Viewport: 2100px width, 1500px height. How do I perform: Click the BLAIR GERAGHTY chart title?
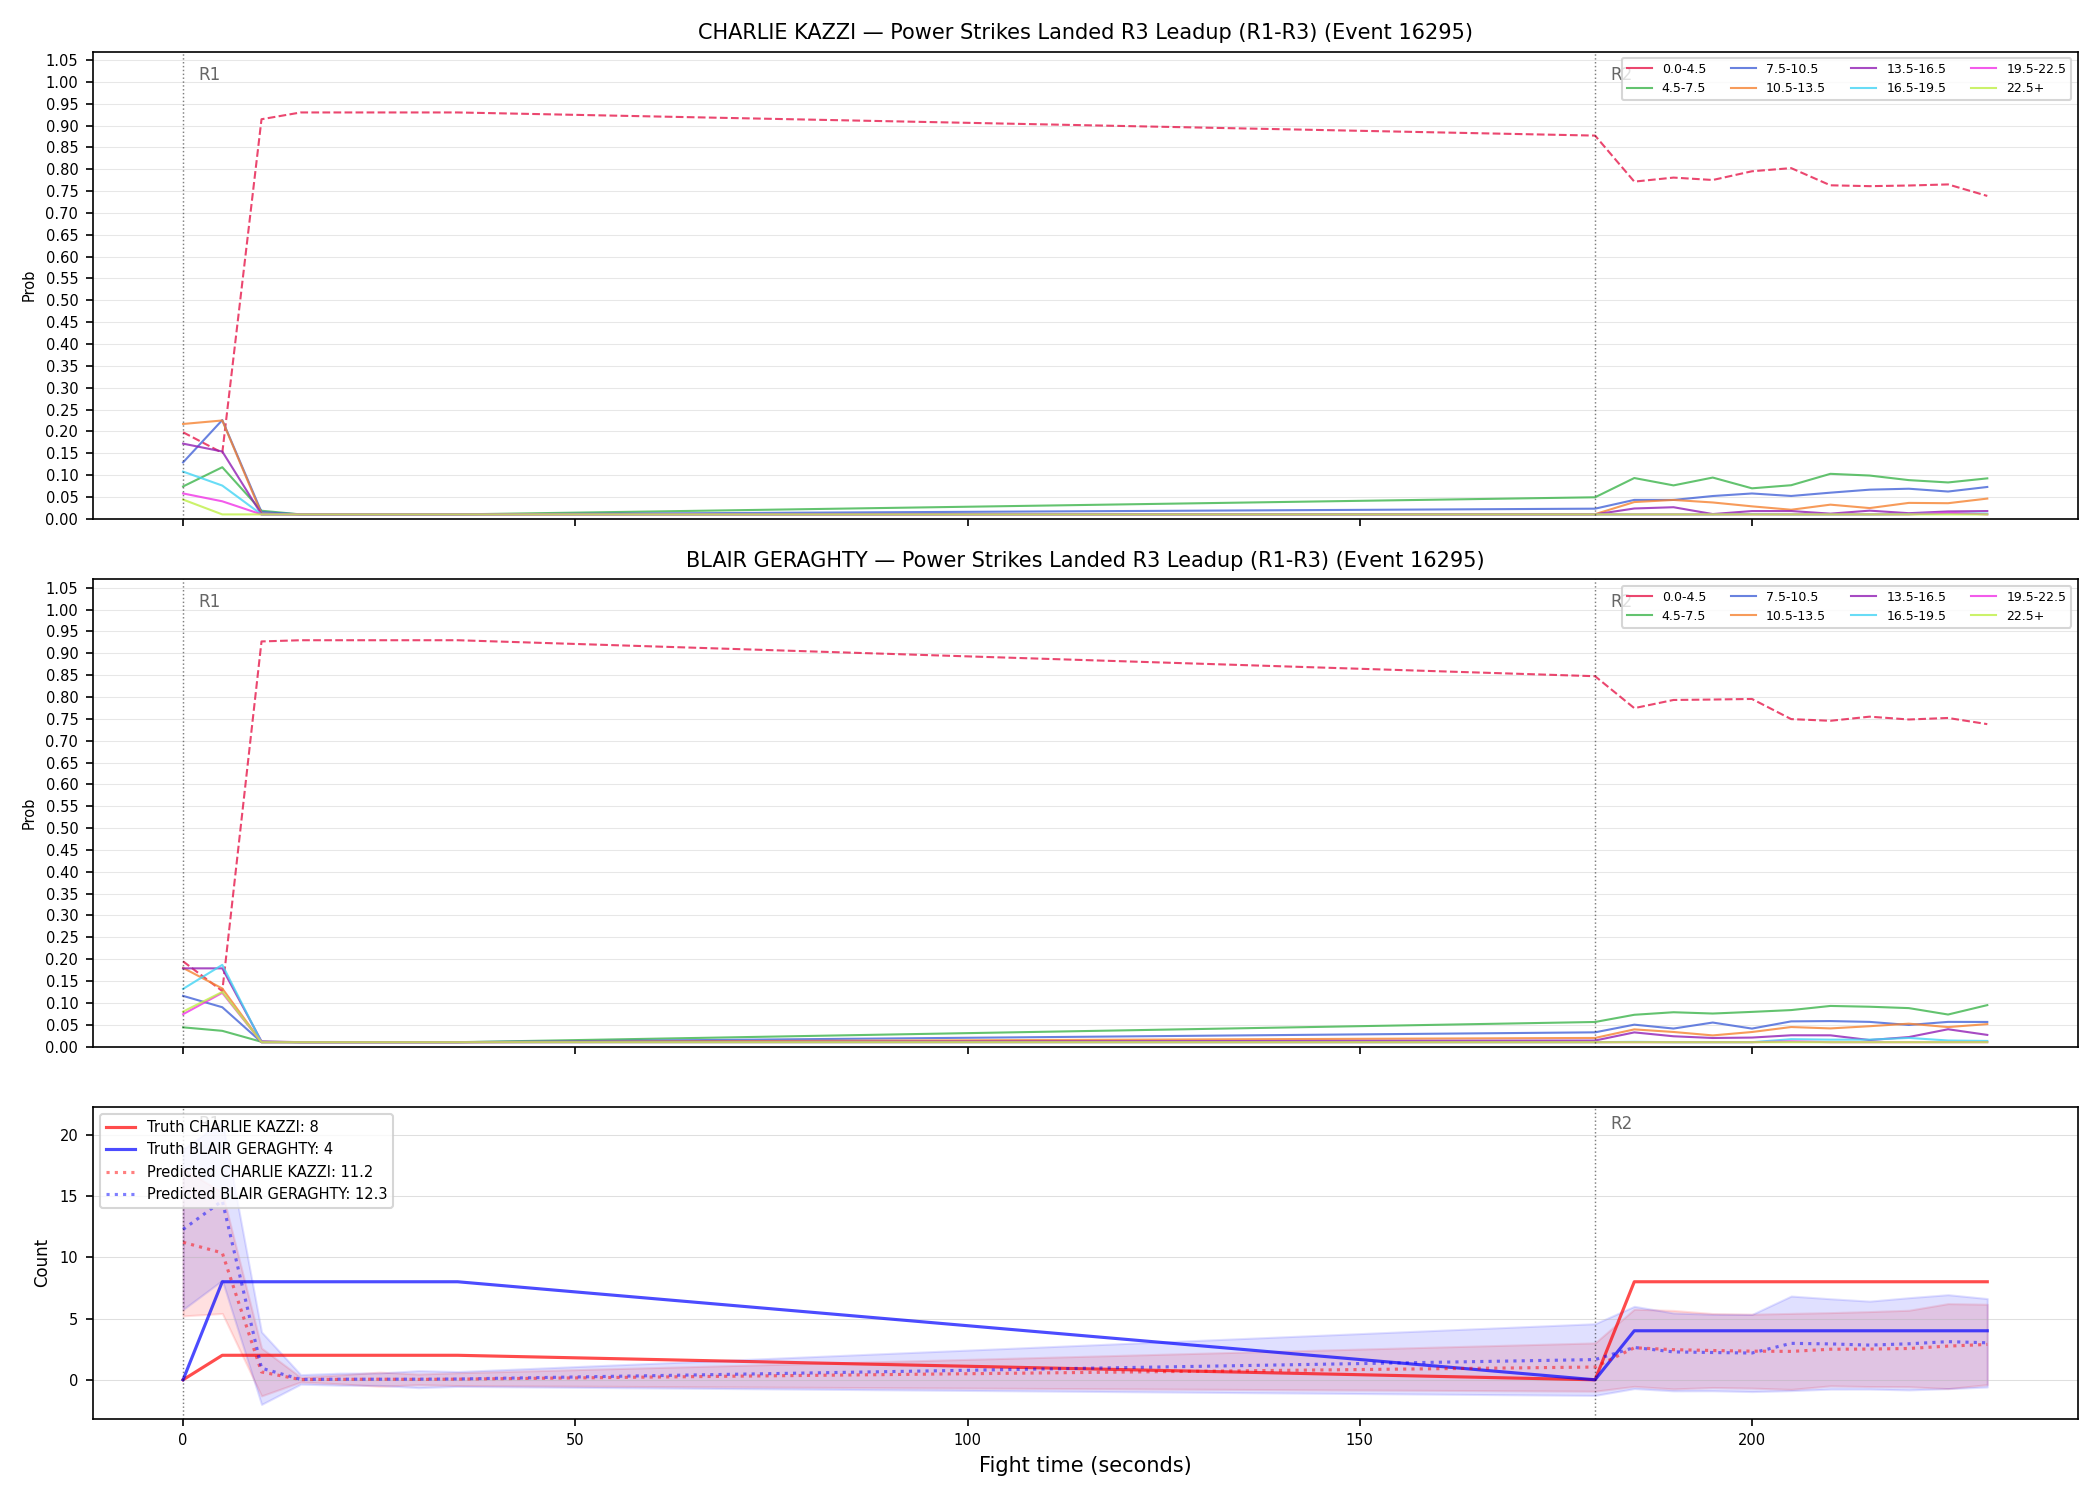[x=1085, y=560]
